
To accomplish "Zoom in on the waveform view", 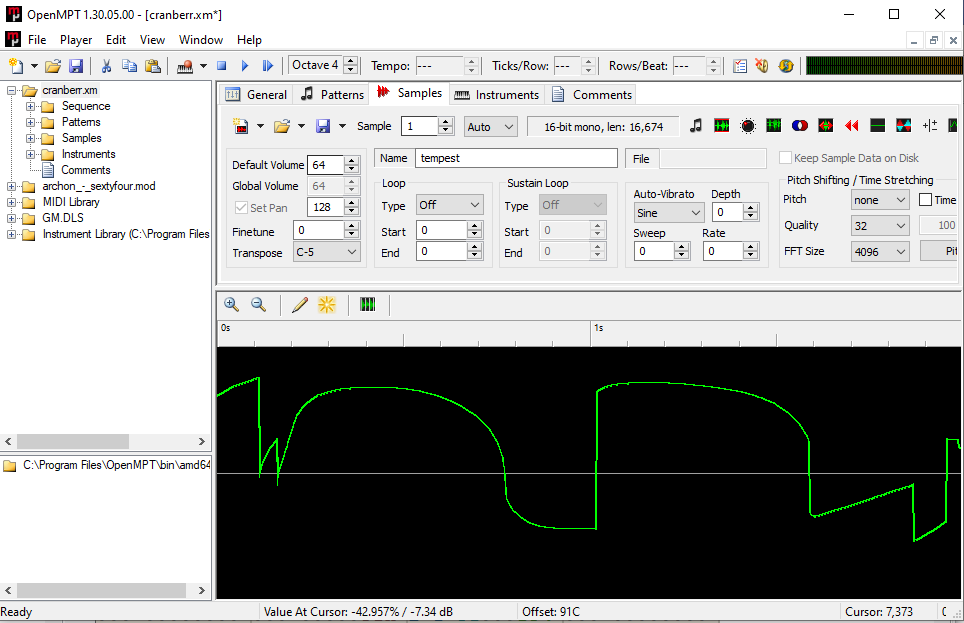I will pyautogui.click(x=232, y=304).
